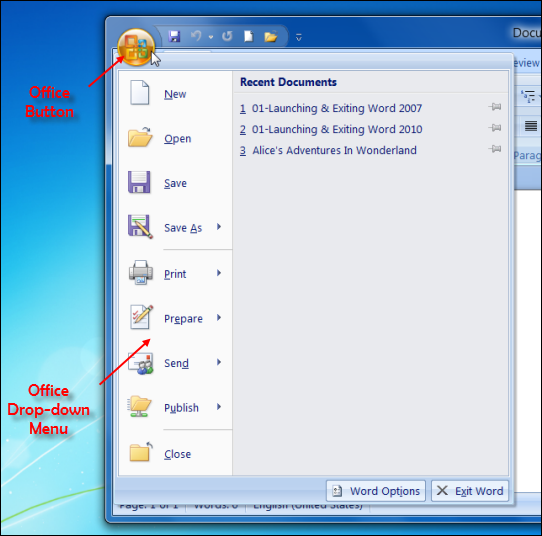Select the Print menu label
This screenshot has width=542, height=536.
[x=175, y=274]
